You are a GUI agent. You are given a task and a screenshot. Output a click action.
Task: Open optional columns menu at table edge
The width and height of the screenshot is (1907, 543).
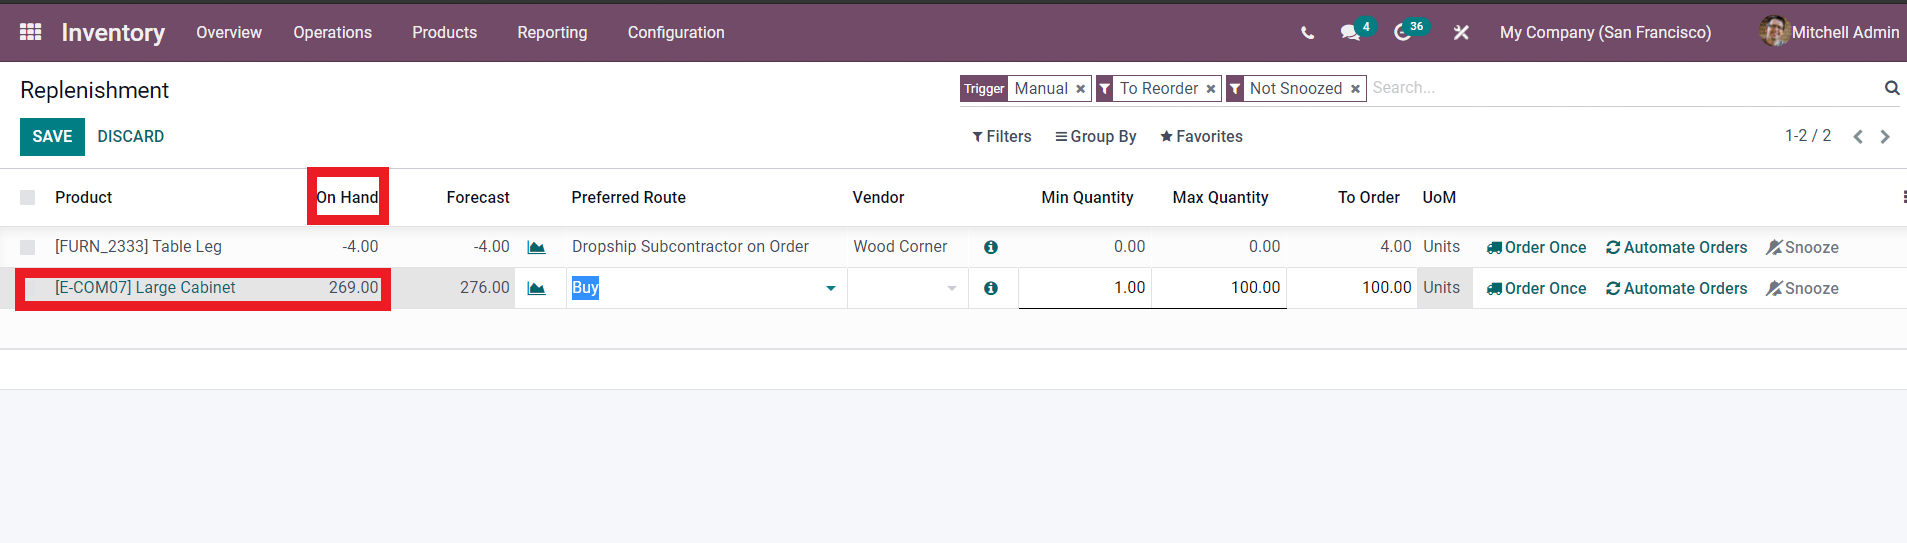(1903, 197)
